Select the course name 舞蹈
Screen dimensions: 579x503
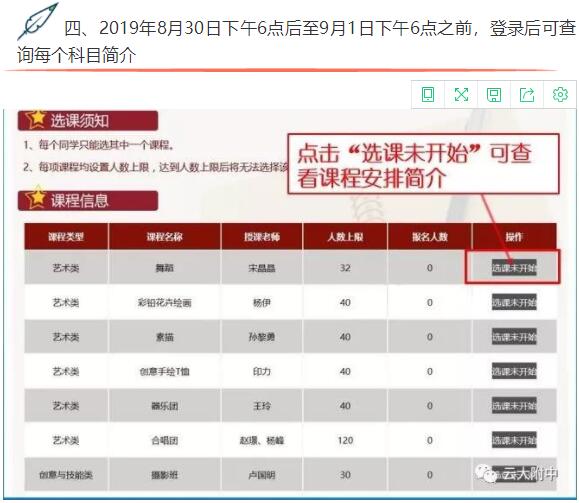pos(165,268)
